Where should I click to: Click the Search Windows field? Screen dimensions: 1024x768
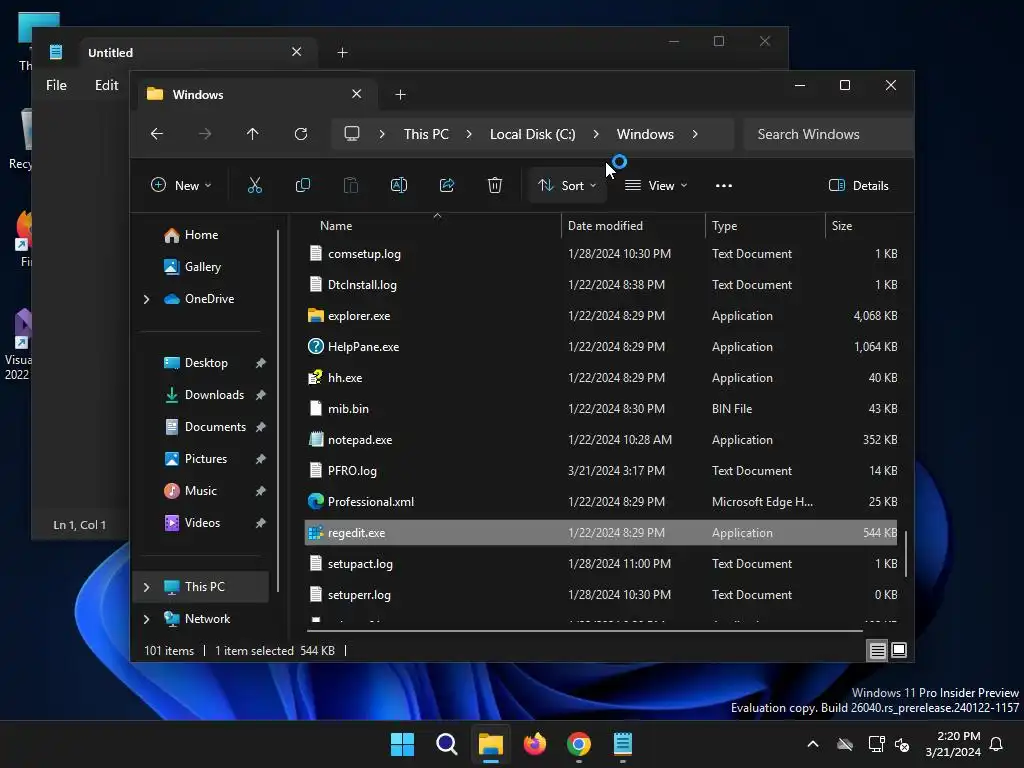coord(828,134)
